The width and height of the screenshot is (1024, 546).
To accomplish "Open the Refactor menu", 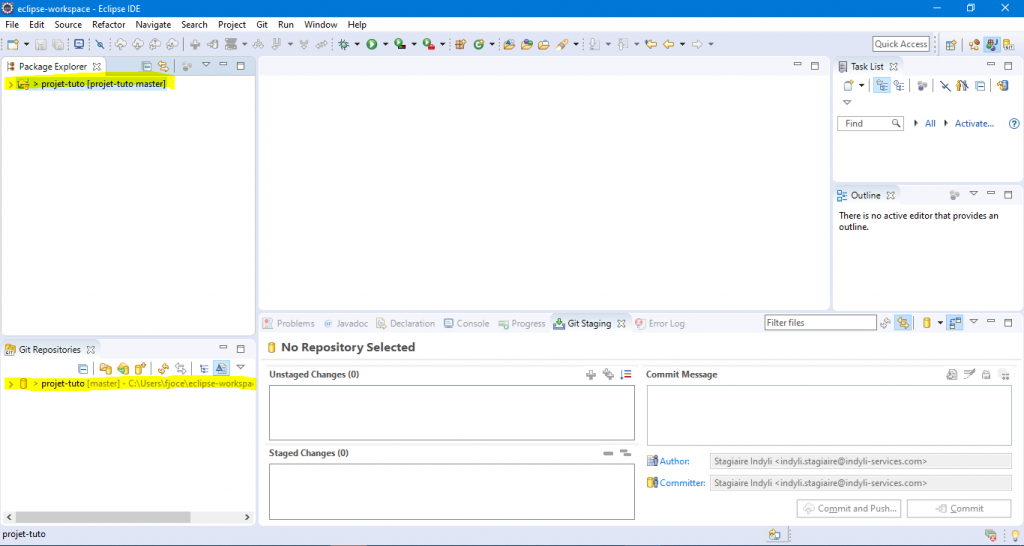I will [108, 25].
